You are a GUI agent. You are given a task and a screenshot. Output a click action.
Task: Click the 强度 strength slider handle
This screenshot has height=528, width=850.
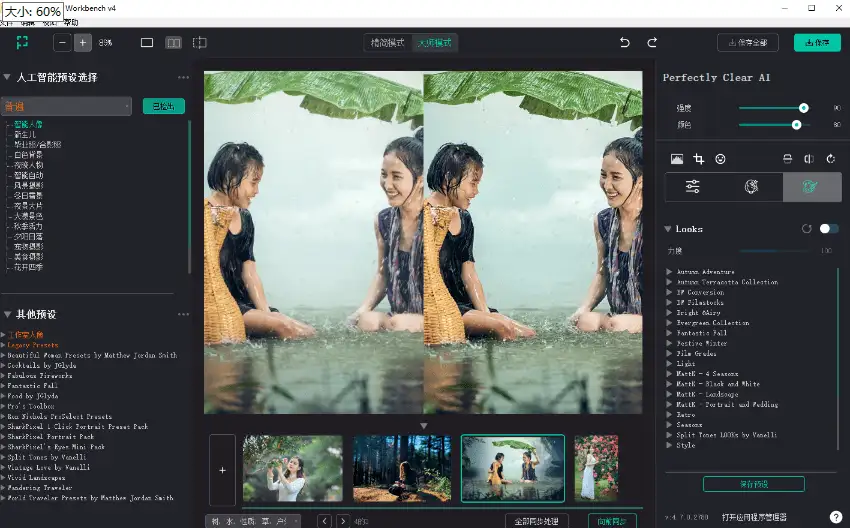[803, 108]
